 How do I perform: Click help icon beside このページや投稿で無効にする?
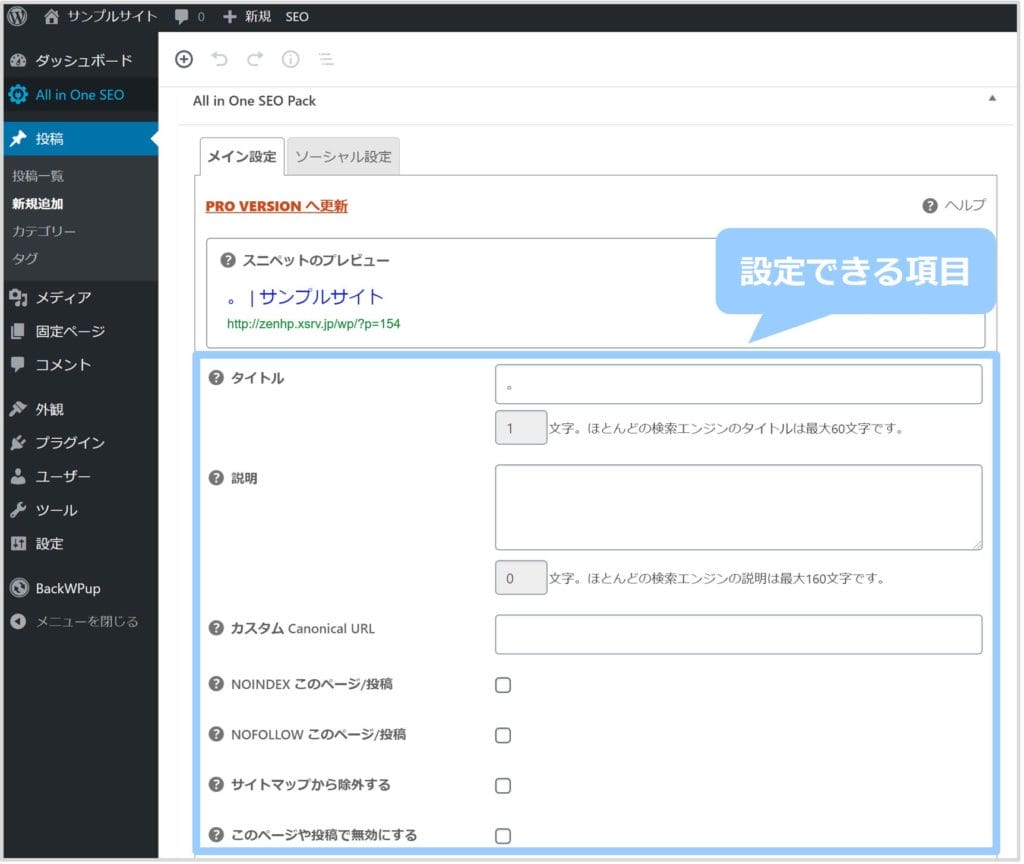click(217, 837)
